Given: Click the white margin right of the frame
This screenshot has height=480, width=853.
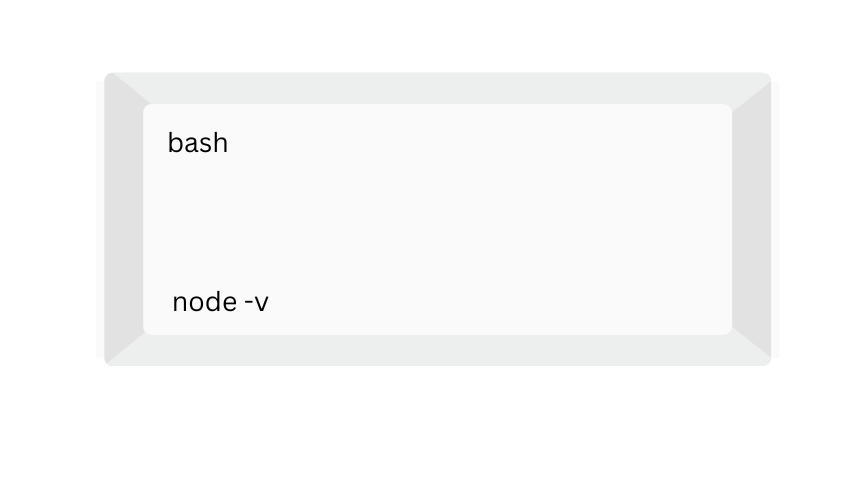Looking at the screenshot, I should (x=815, y=219).
